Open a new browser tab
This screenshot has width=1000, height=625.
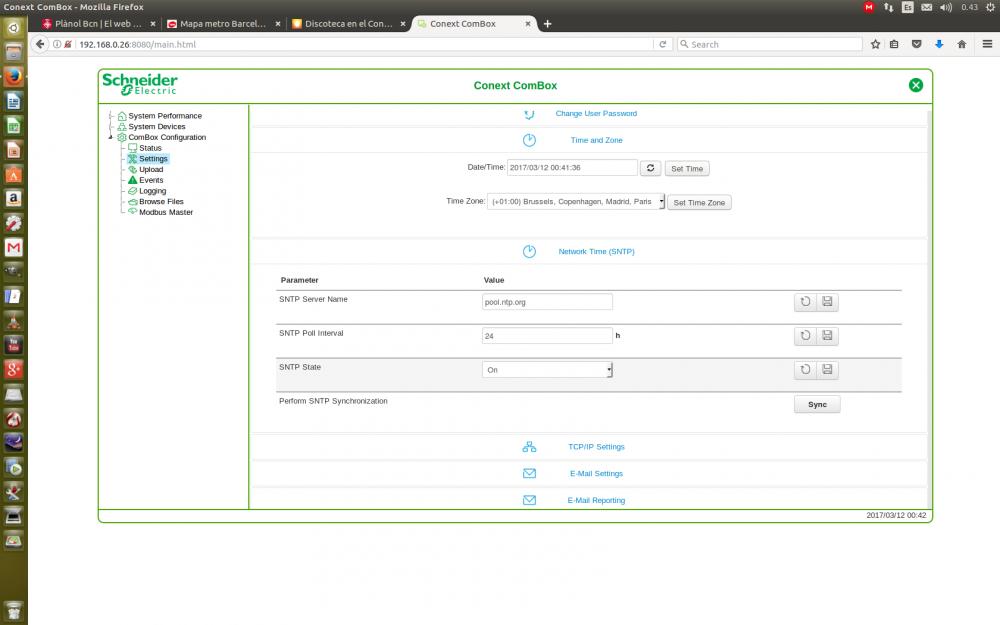547,24
